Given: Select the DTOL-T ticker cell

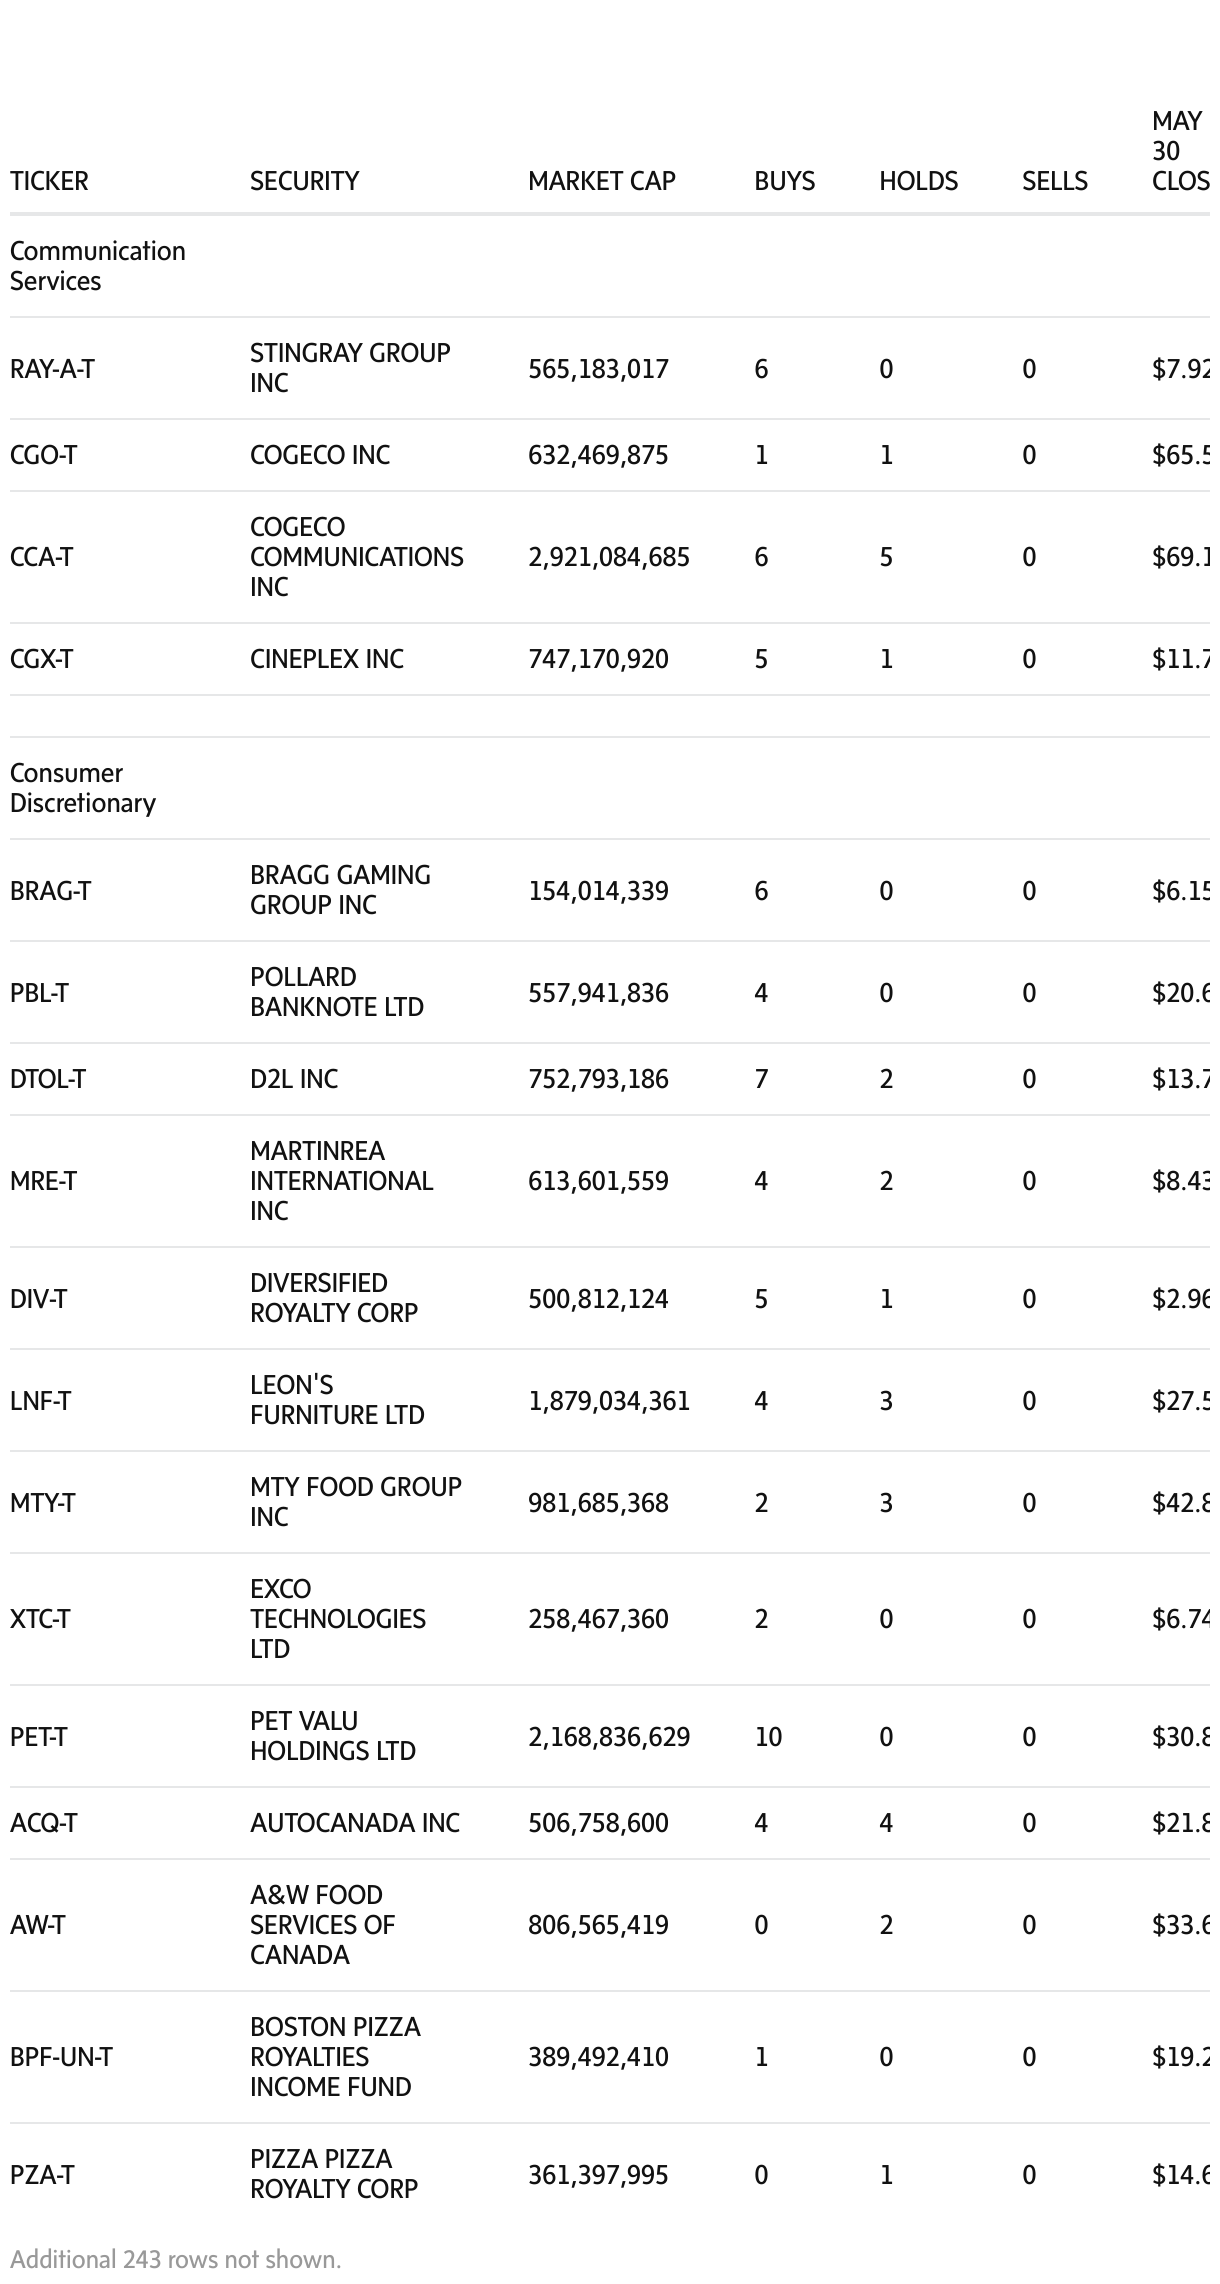Looking at the screenshot, I should click(48, 1079).
